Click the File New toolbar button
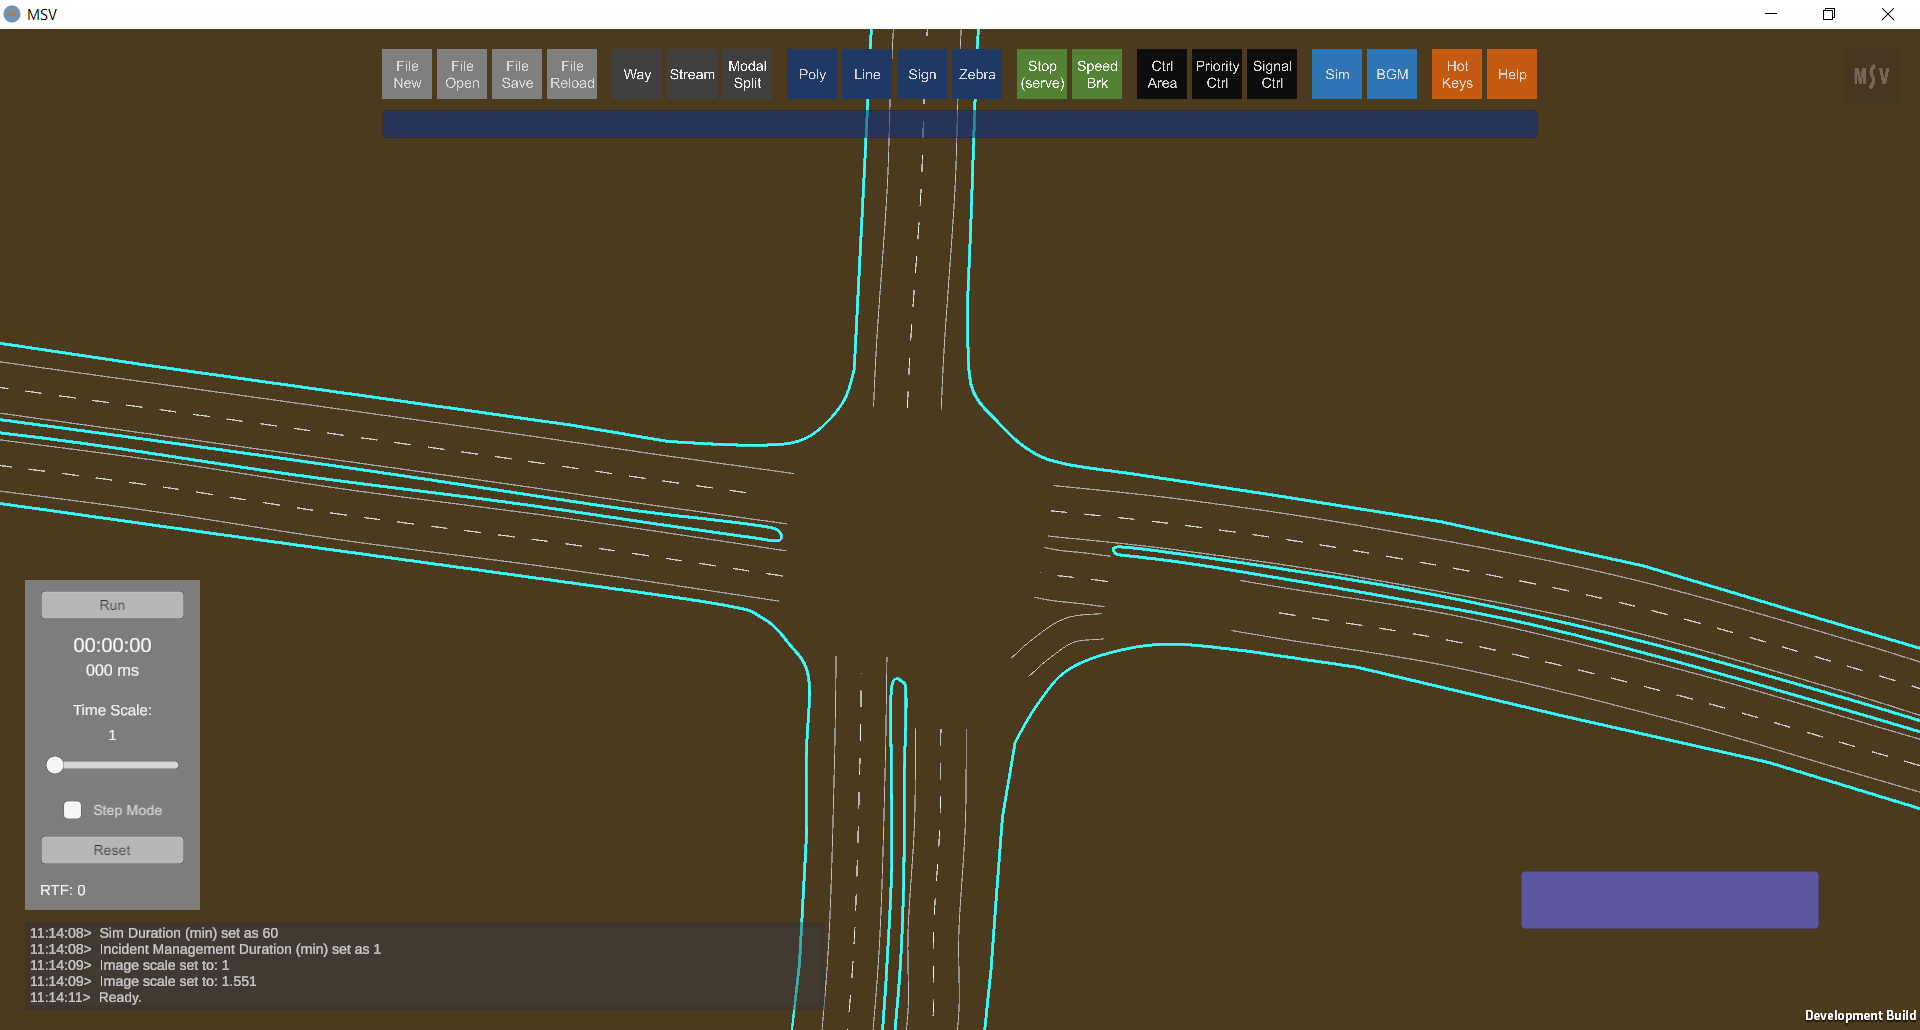Image resolution: width=1920 pixels, height=1030 pixels. pos(407,74)
